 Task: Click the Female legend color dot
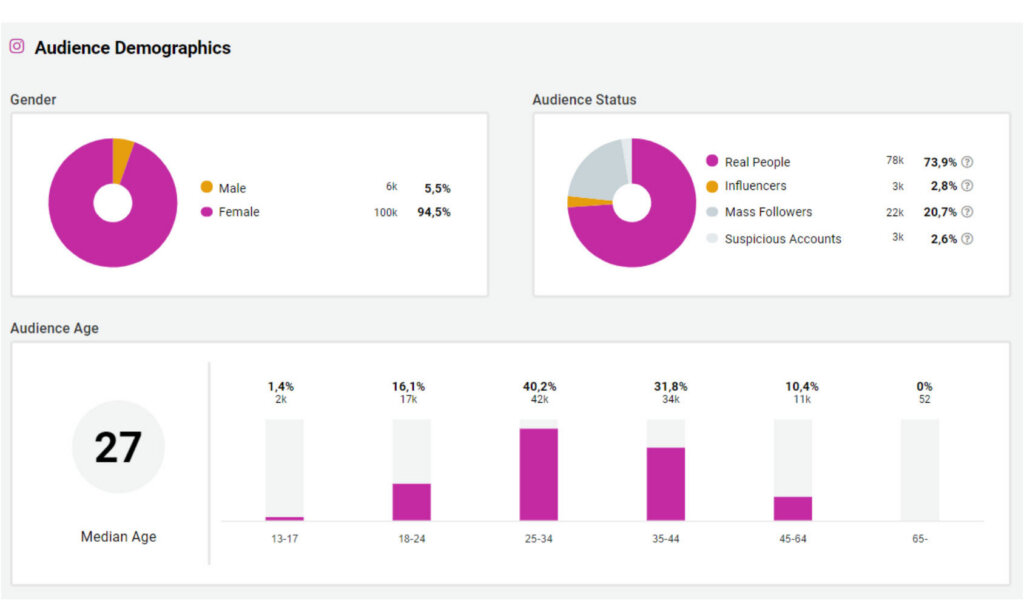(x=207, y=212)
